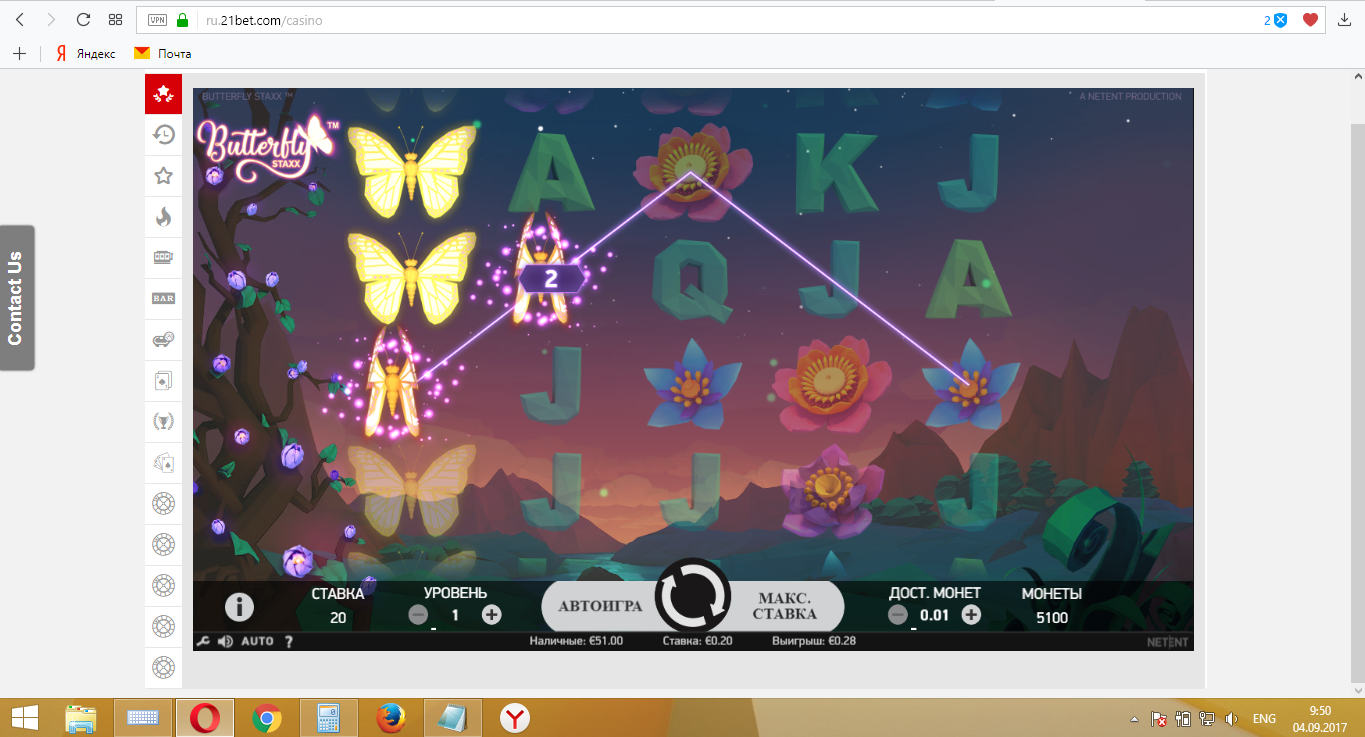
Task: Open the trophy category in sidebar
Action: (x=163, y=421)
